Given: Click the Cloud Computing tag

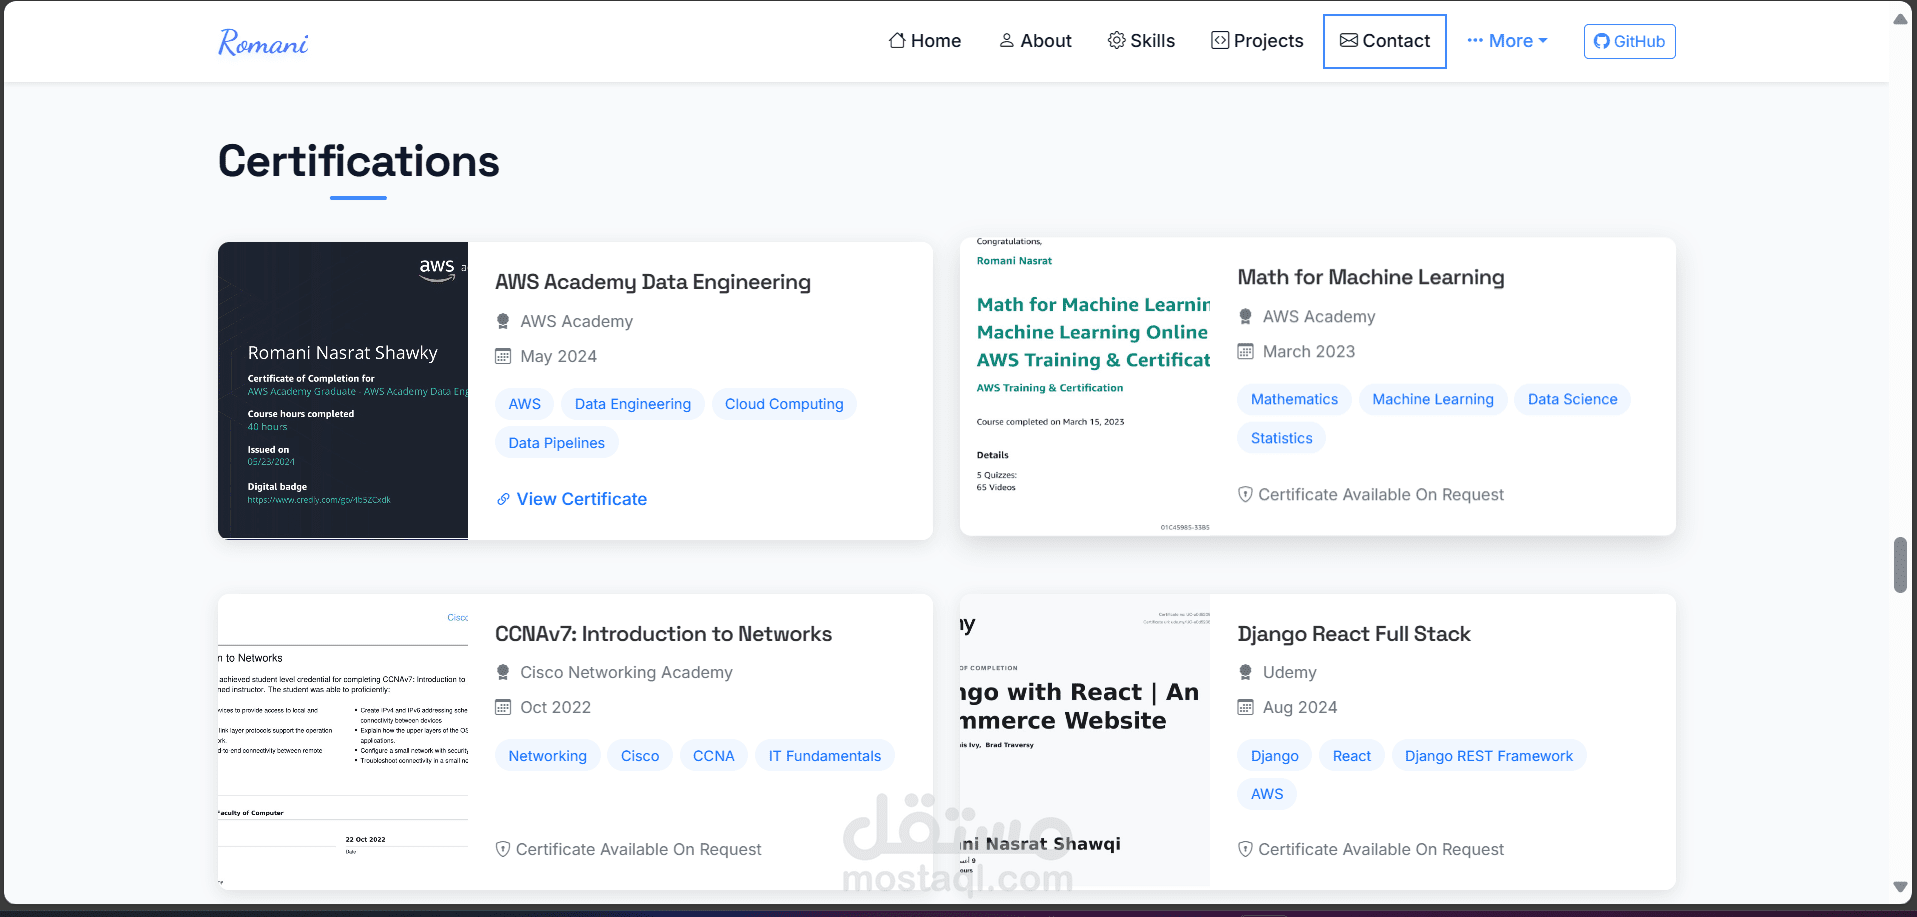Looking at the screenshot, I should click(x=784, y=404).
